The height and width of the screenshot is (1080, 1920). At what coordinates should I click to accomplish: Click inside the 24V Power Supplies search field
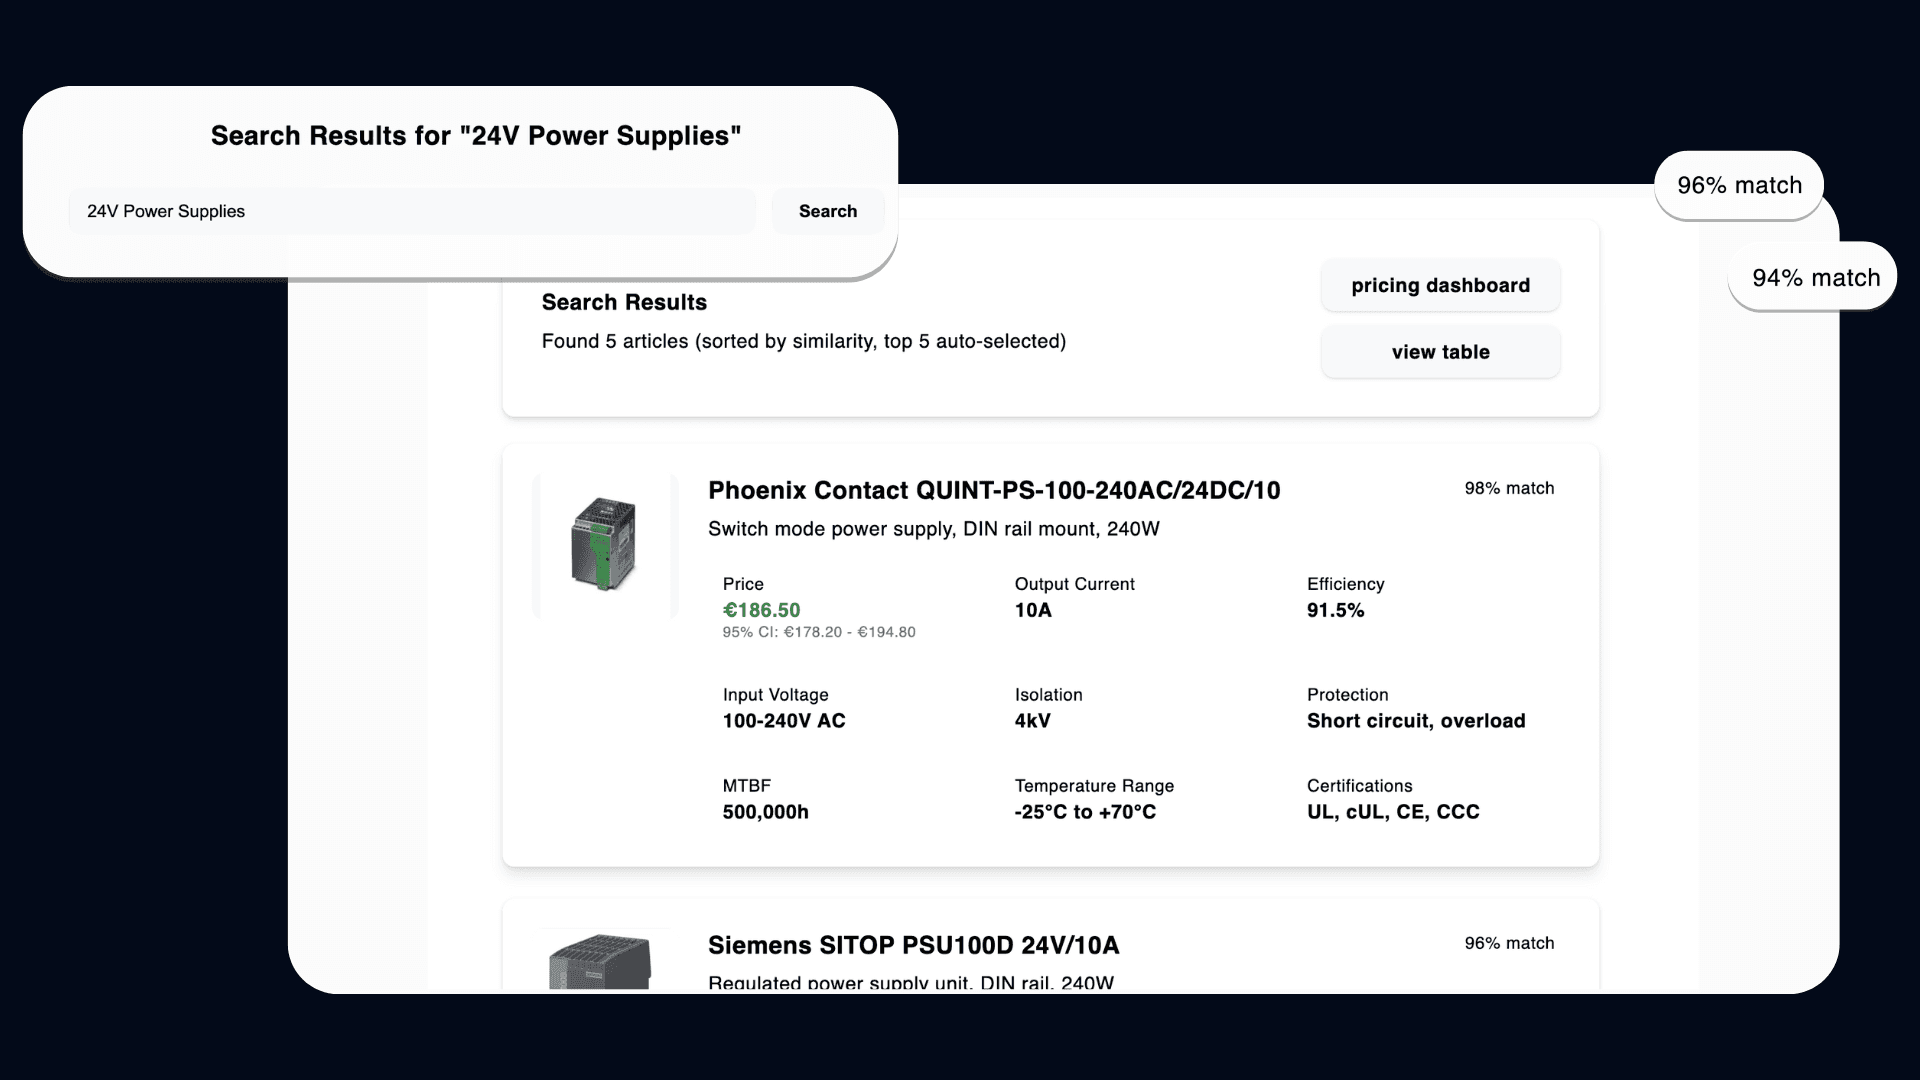click(x=410, y=211)
